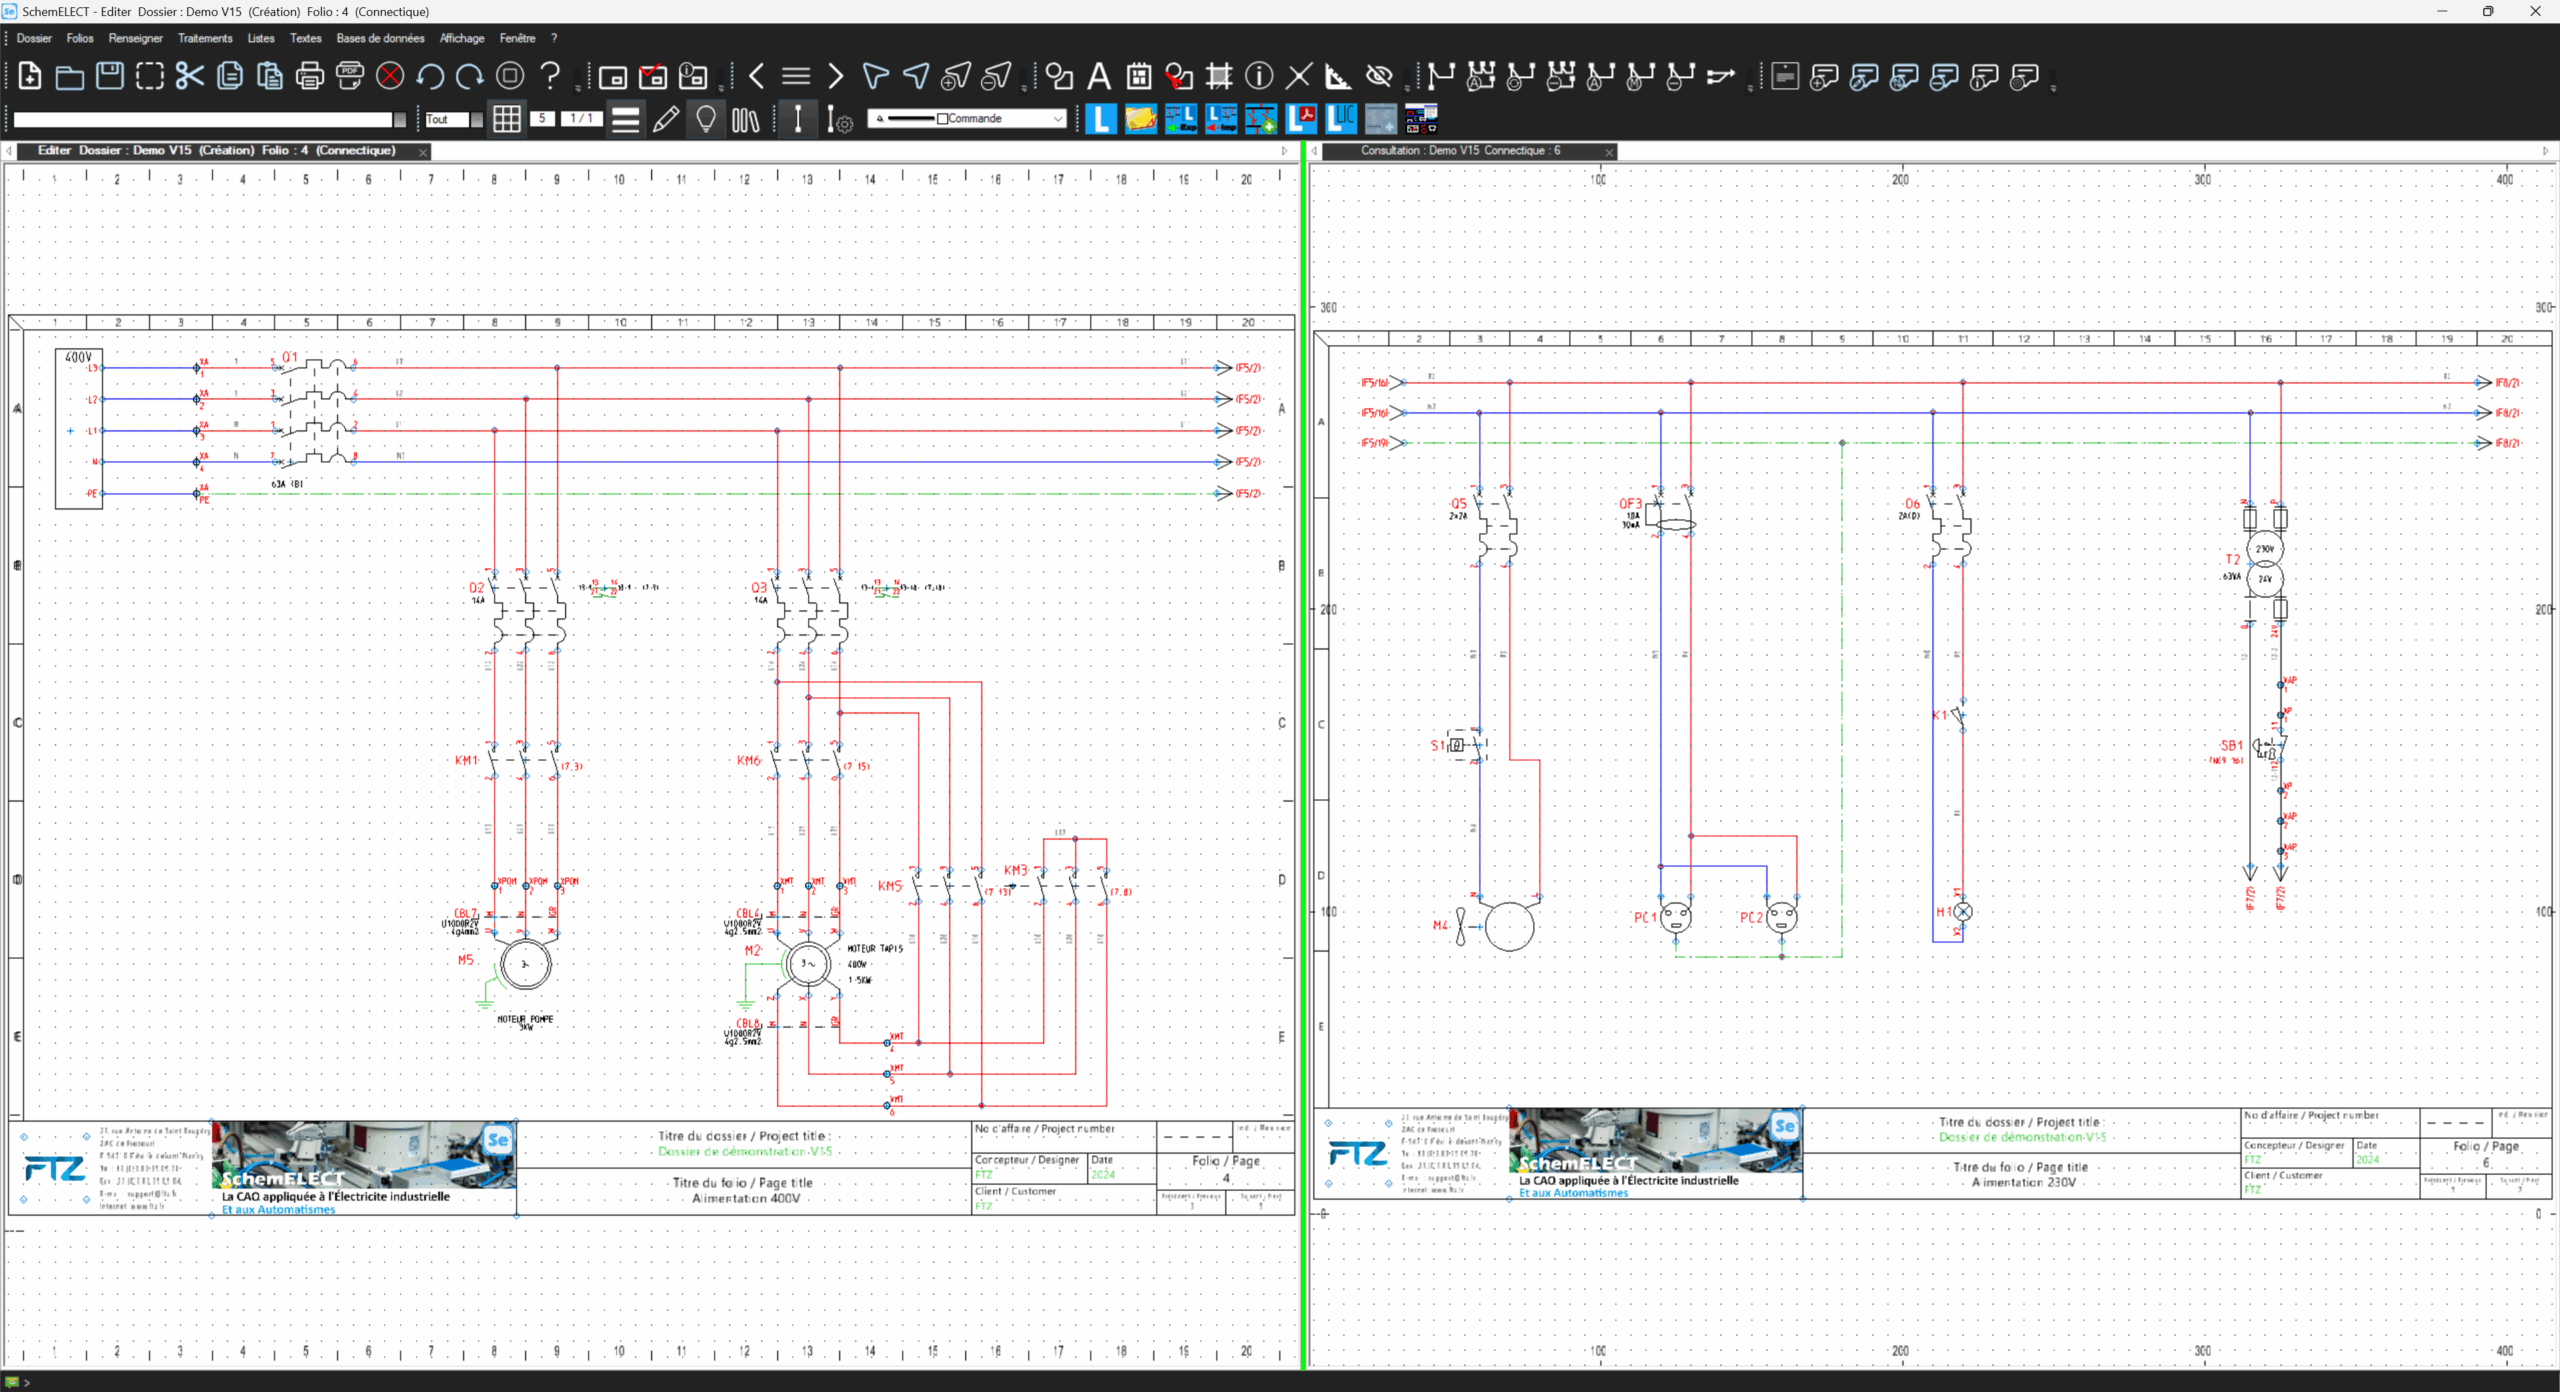Click the 'Et aux Automatismes' link in left folio
The width and height of the screenshot is (2560, 1392).
tap(279, 1210)
